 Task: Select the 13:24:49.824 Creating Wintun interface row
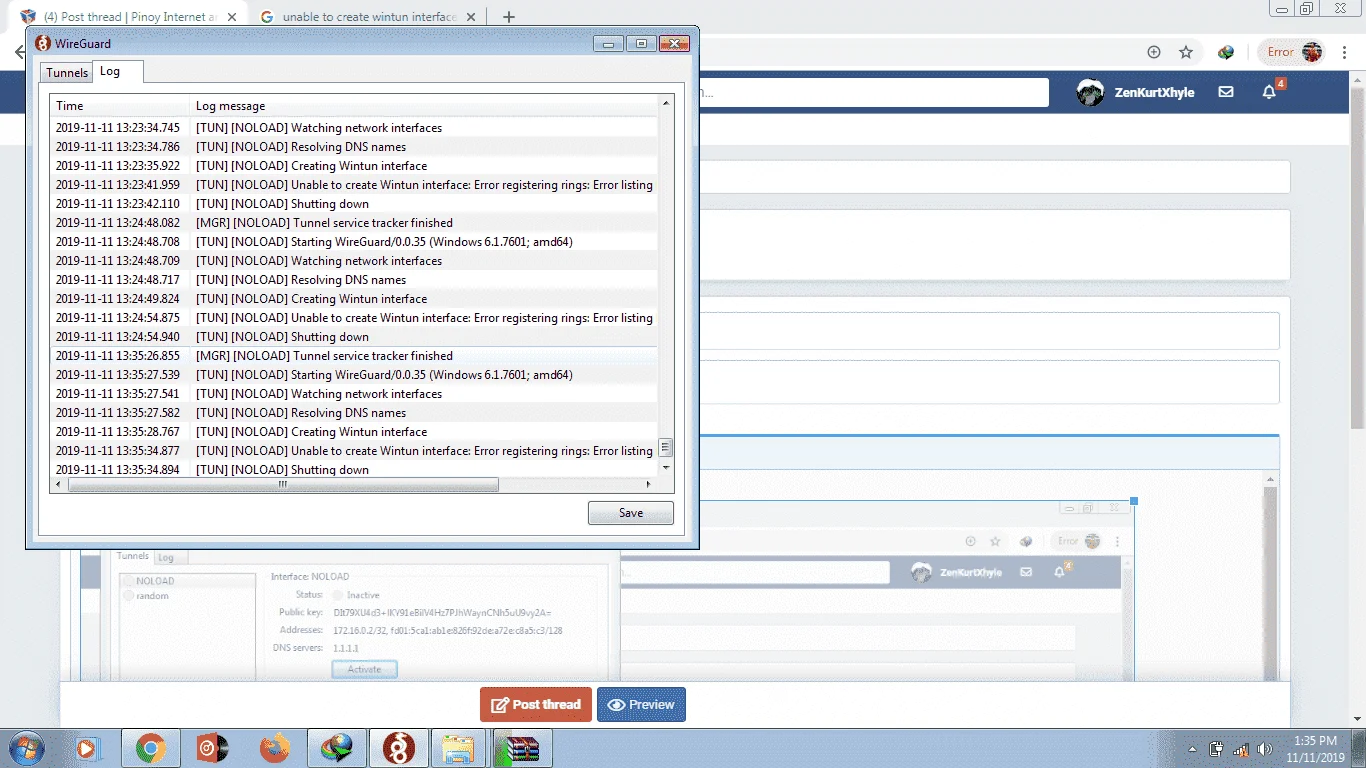[x=354, y=299]
